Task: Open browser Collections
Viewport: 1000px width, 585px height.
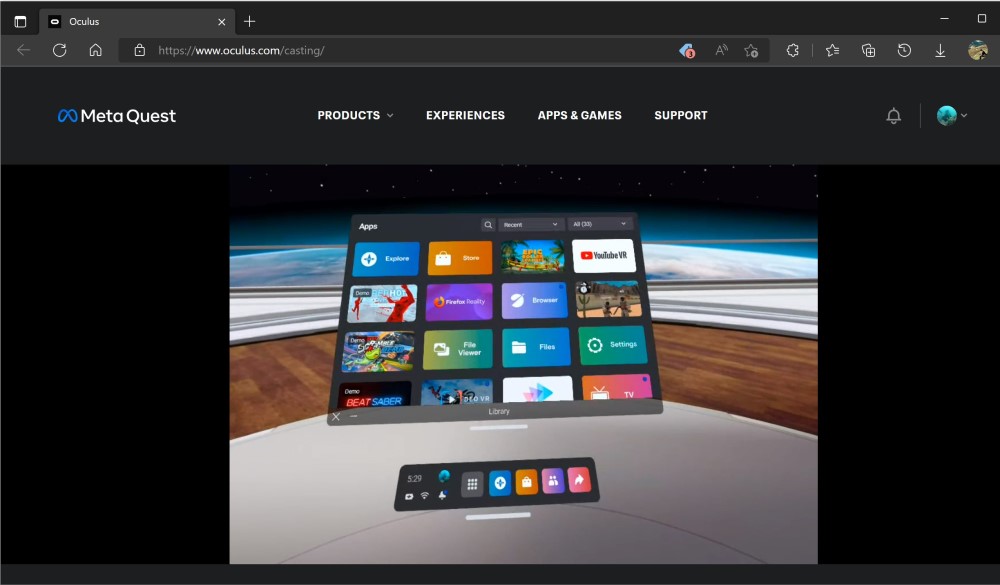Action: [868, 50]
